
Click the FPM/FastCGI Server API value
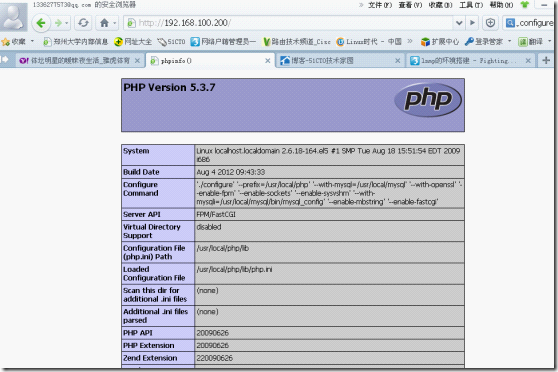click(216, 215)
